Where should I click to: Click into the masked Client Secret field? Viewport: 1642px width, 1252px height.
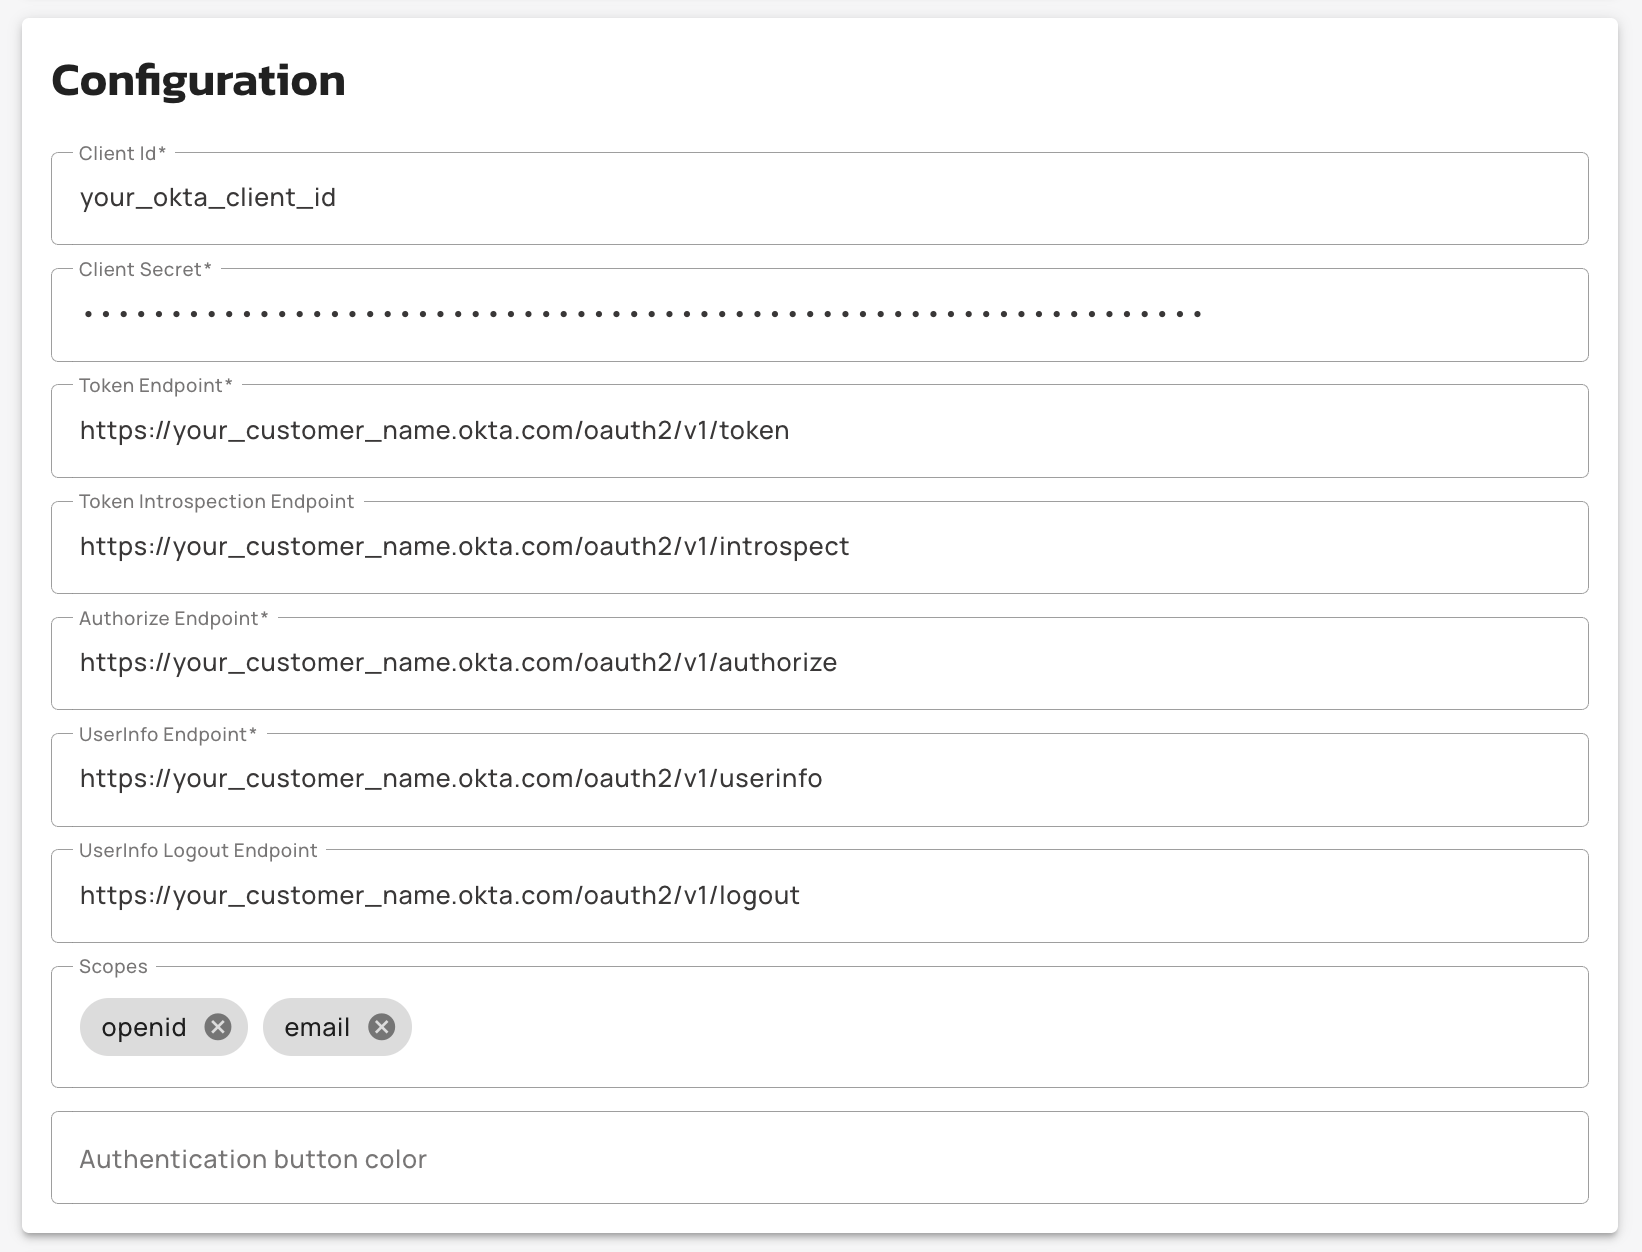(x=818, y=314)
